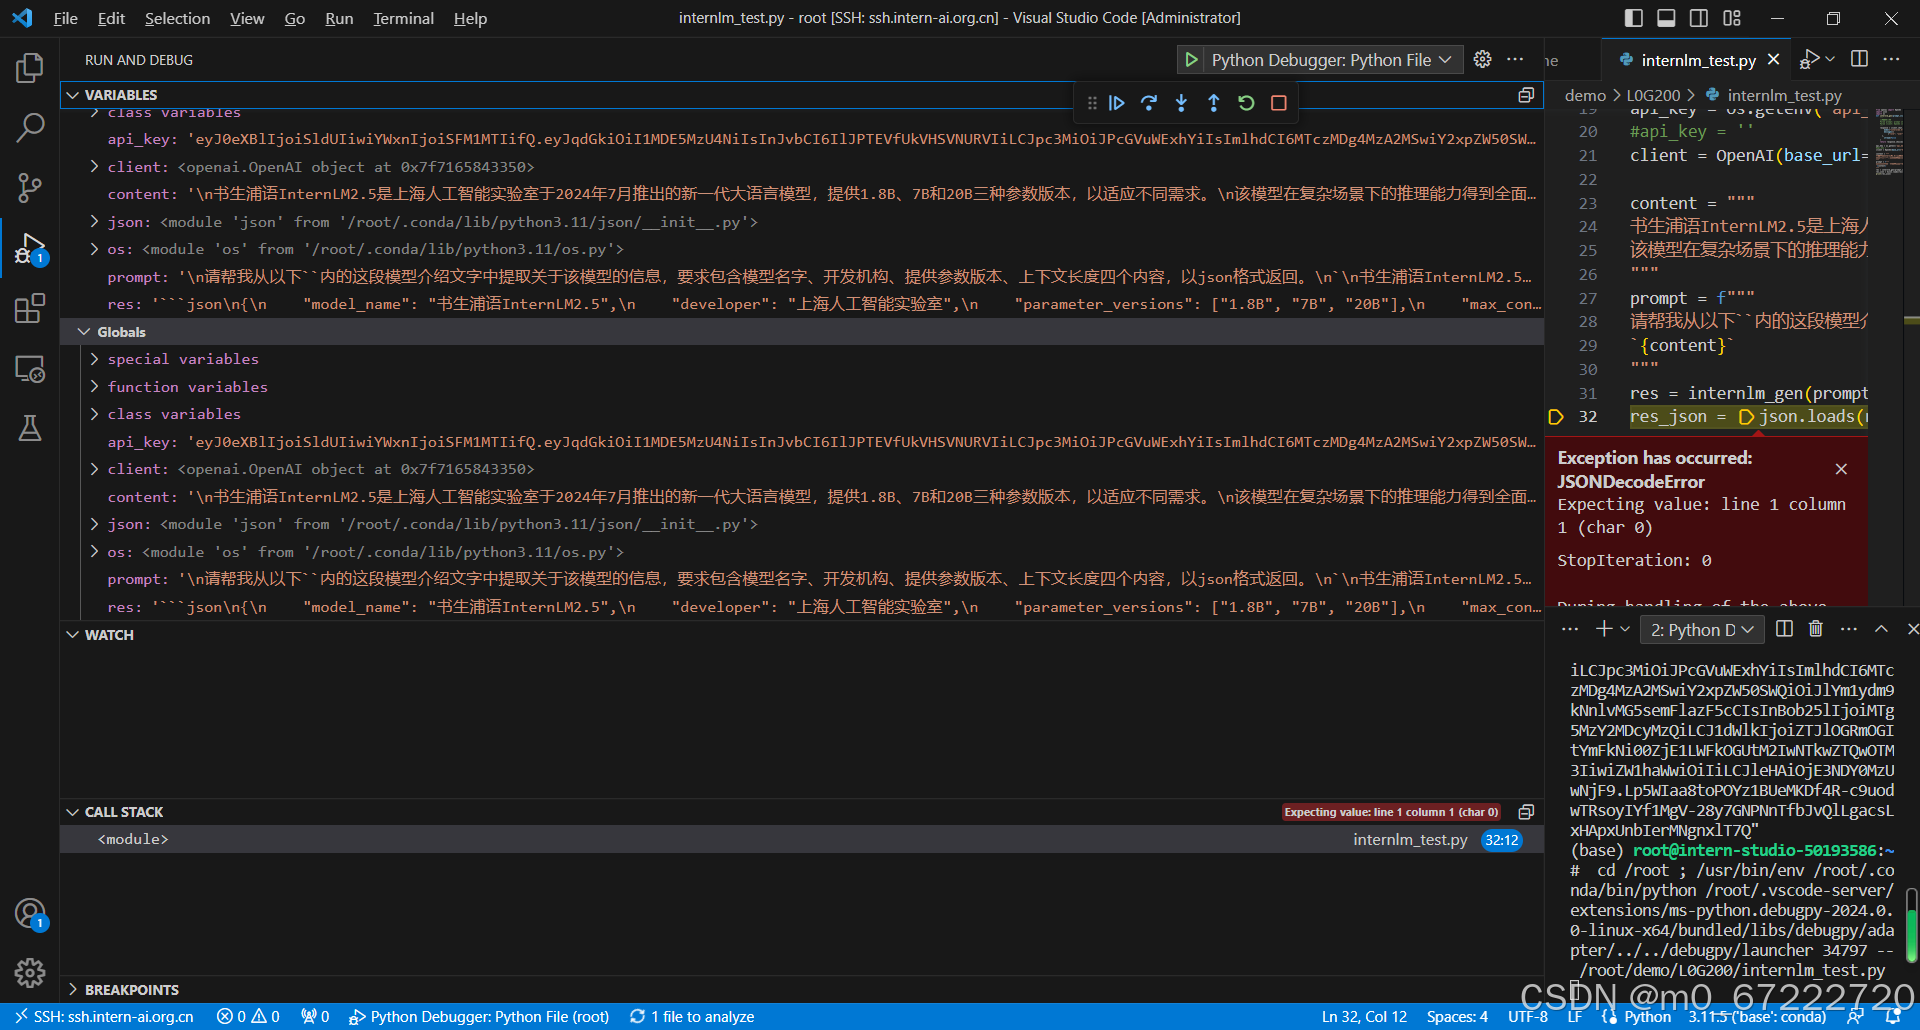Open the Extensions view
Image resolution: width=1920 pixels, height=1030 pixels.
30,308
